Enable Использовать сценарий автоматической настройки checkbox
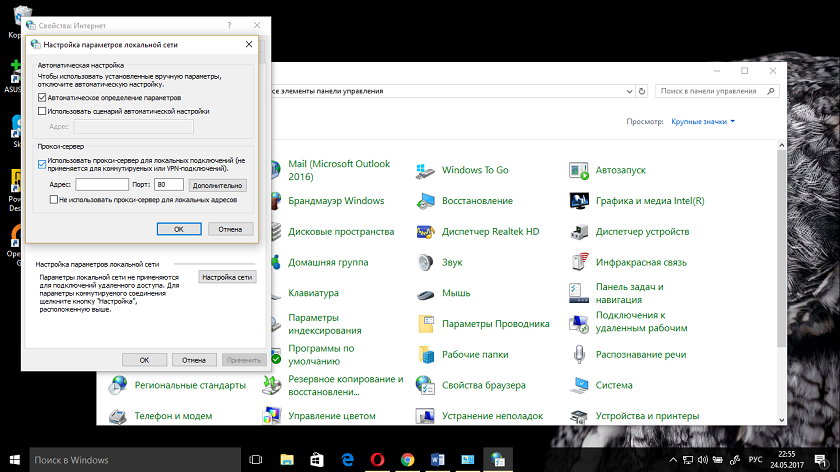 tap(42, 112)
